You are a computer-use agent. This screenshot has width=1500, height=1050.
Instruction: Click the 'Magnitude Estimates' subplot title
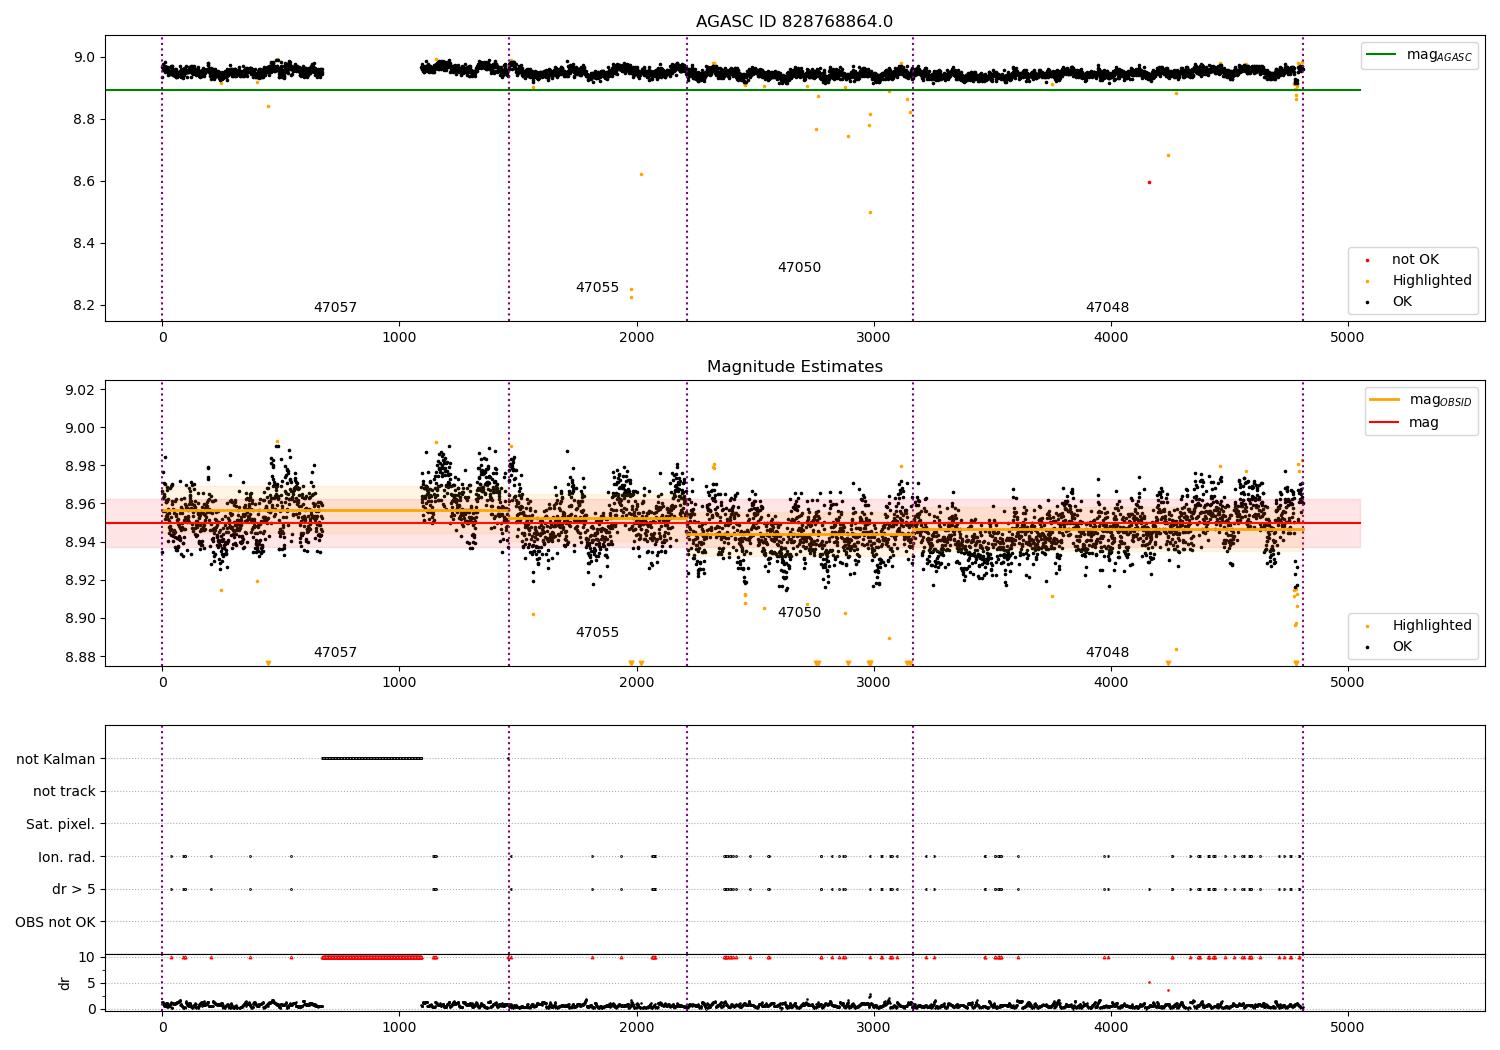[794, 367]
